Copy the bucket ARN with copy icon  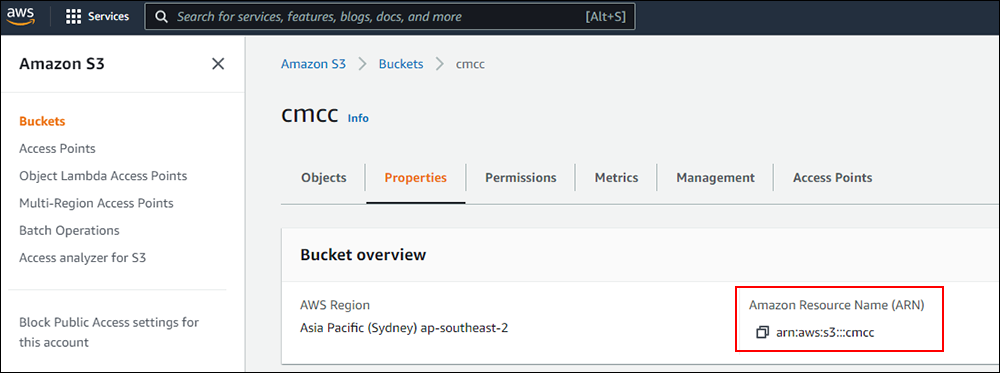(761, 333)
